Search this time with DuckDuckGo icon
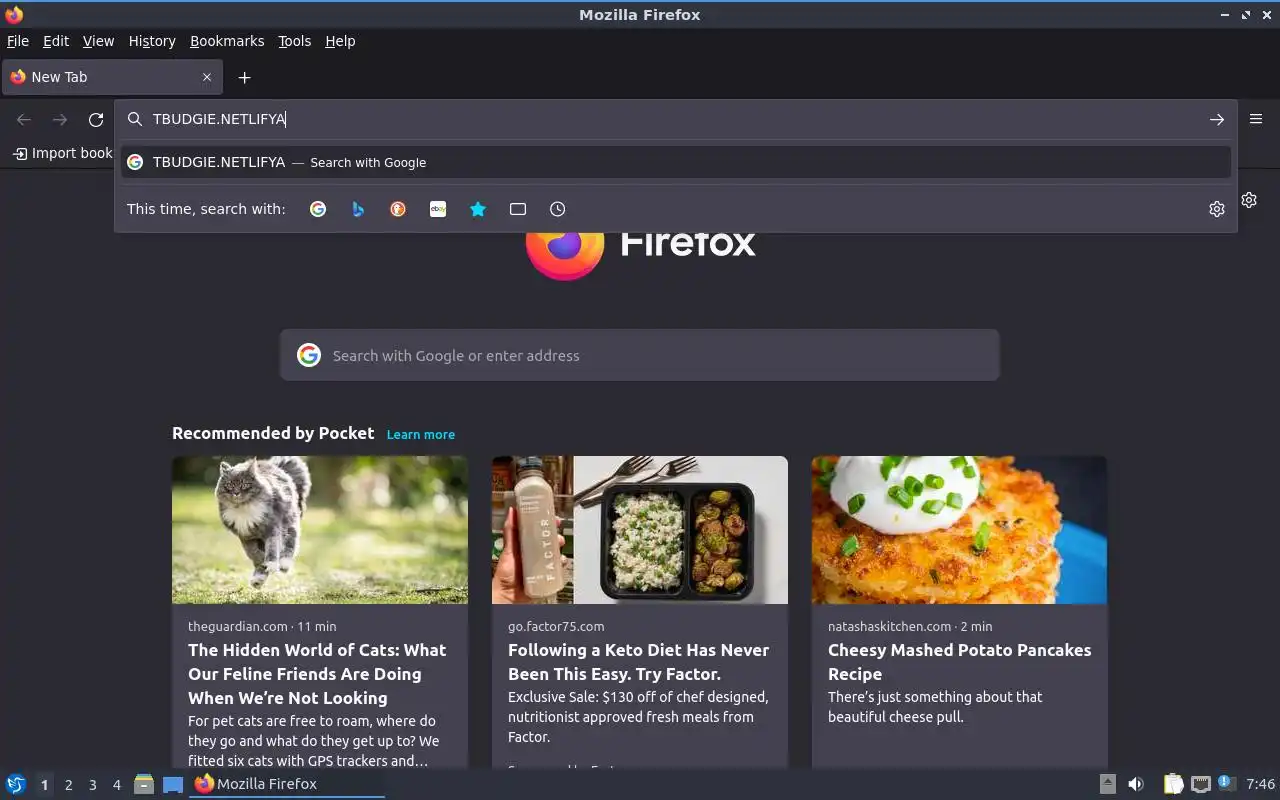1280x800 pixels. point(398,209)
